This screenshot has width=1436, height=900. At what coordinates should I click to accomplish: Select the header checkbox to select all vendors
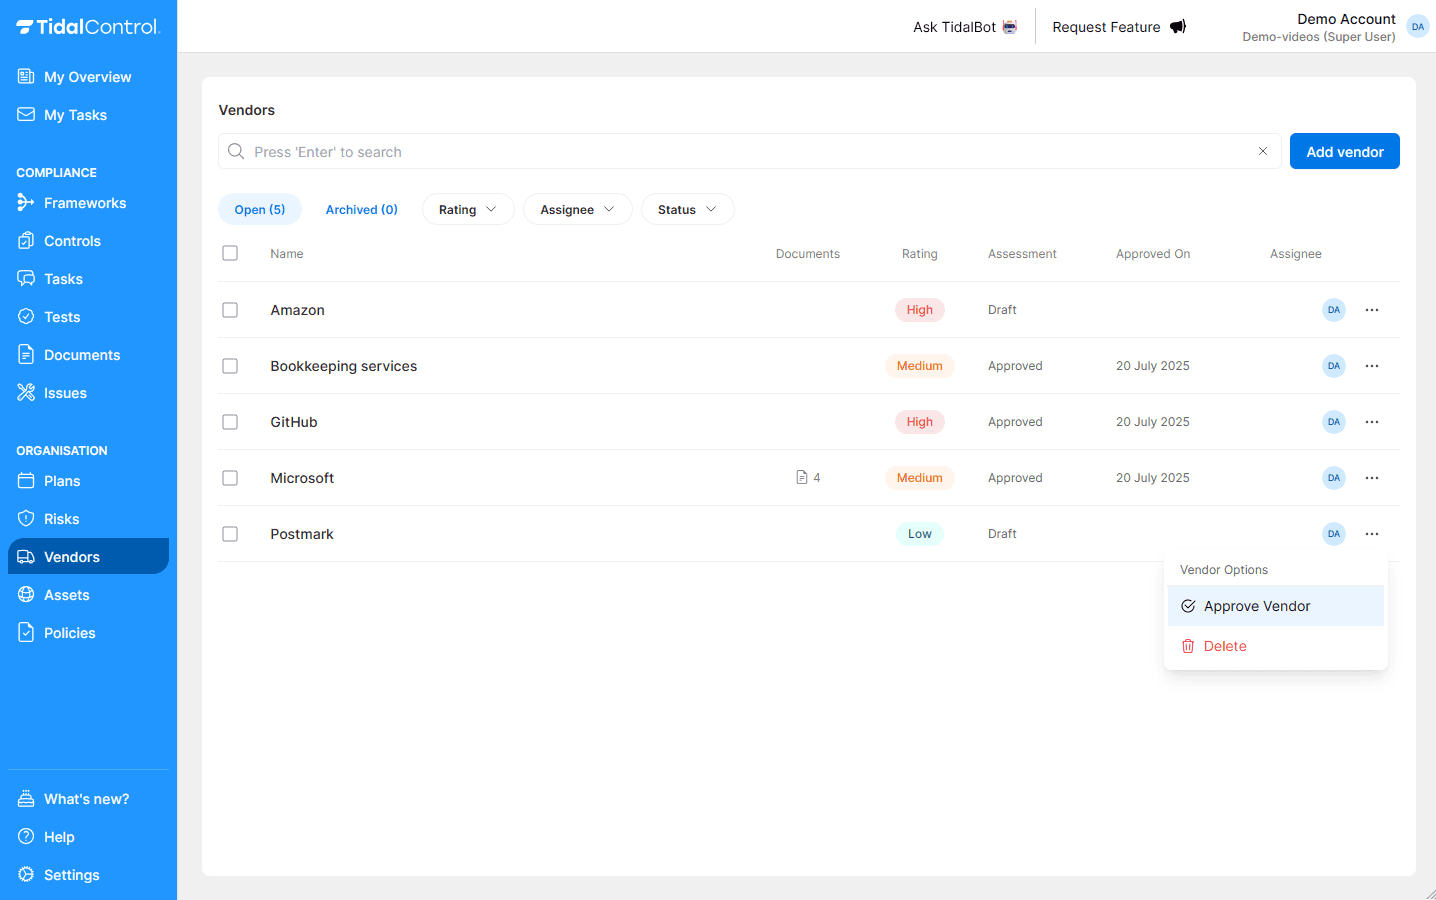click(230, 253)
